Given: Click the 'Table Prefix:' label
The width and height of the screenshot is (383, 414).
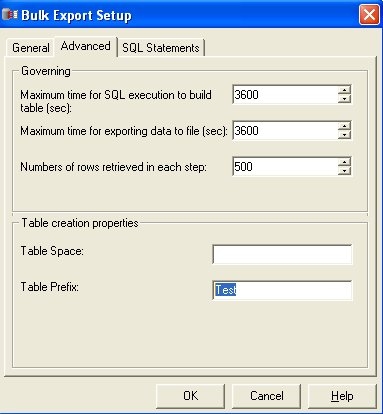Looking at the screenshot, I should [x=50, y=287].
